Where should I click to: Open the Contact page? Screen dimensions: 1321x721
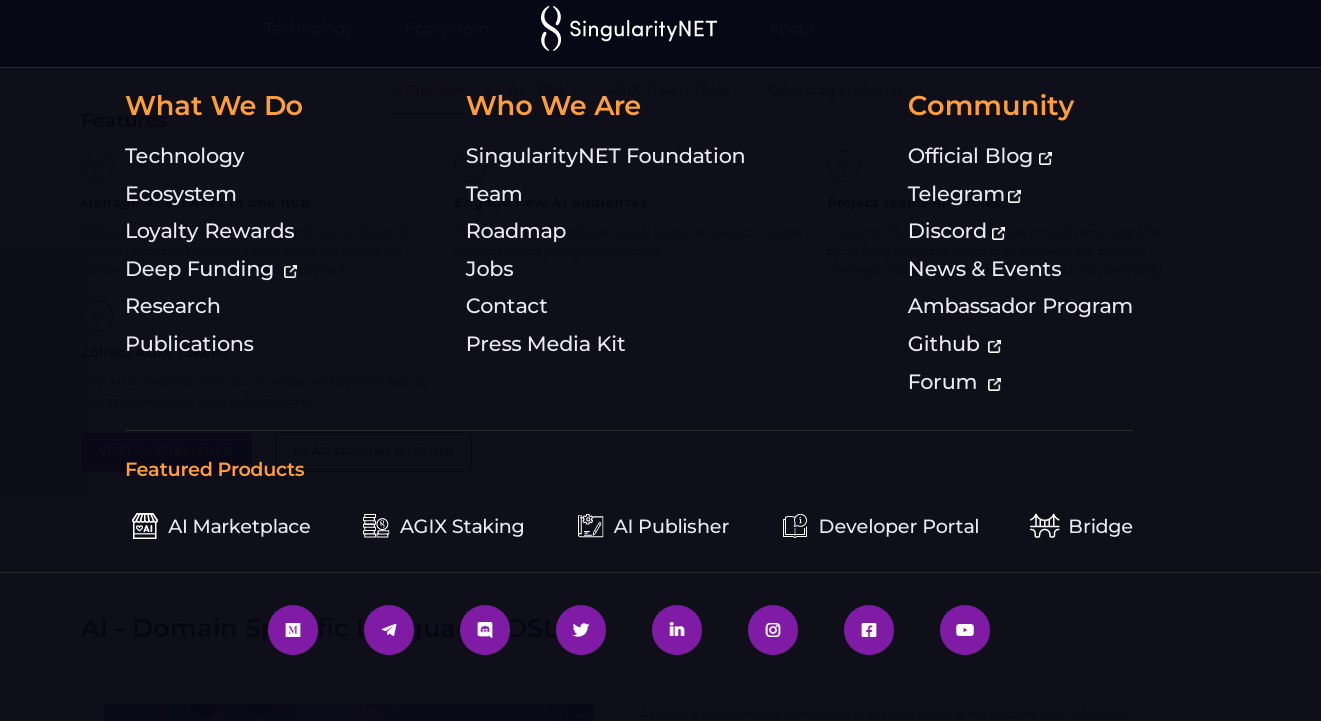coord(507,306)
